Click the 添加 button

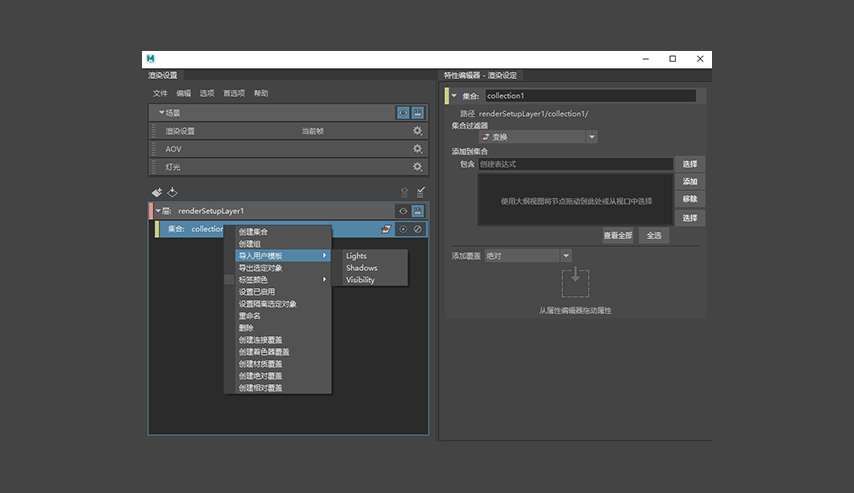[690, 181]
